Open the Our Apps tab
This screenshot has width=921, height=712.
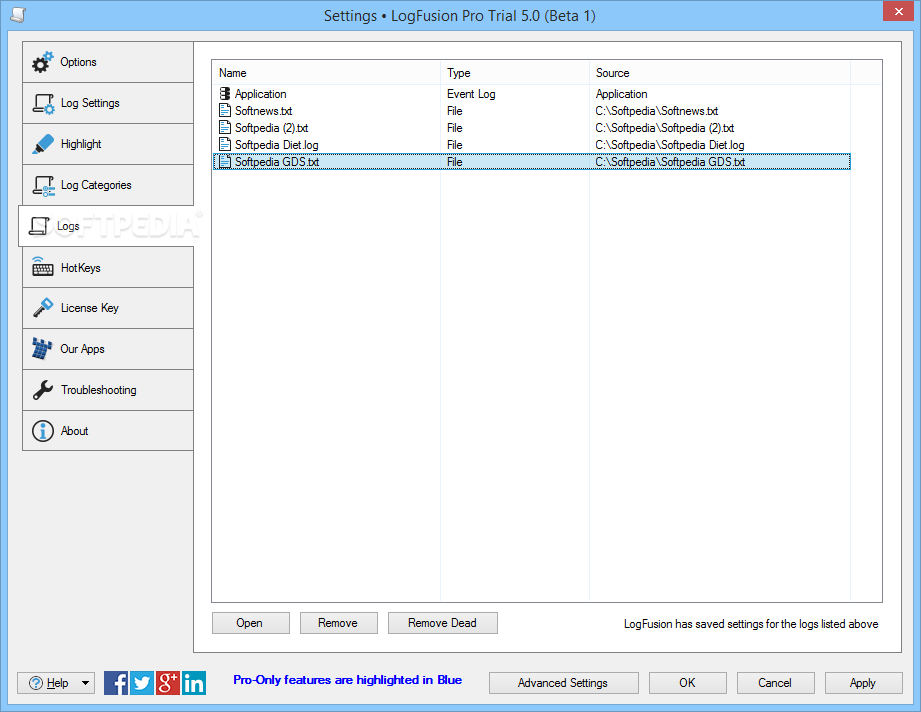point(108,350)
